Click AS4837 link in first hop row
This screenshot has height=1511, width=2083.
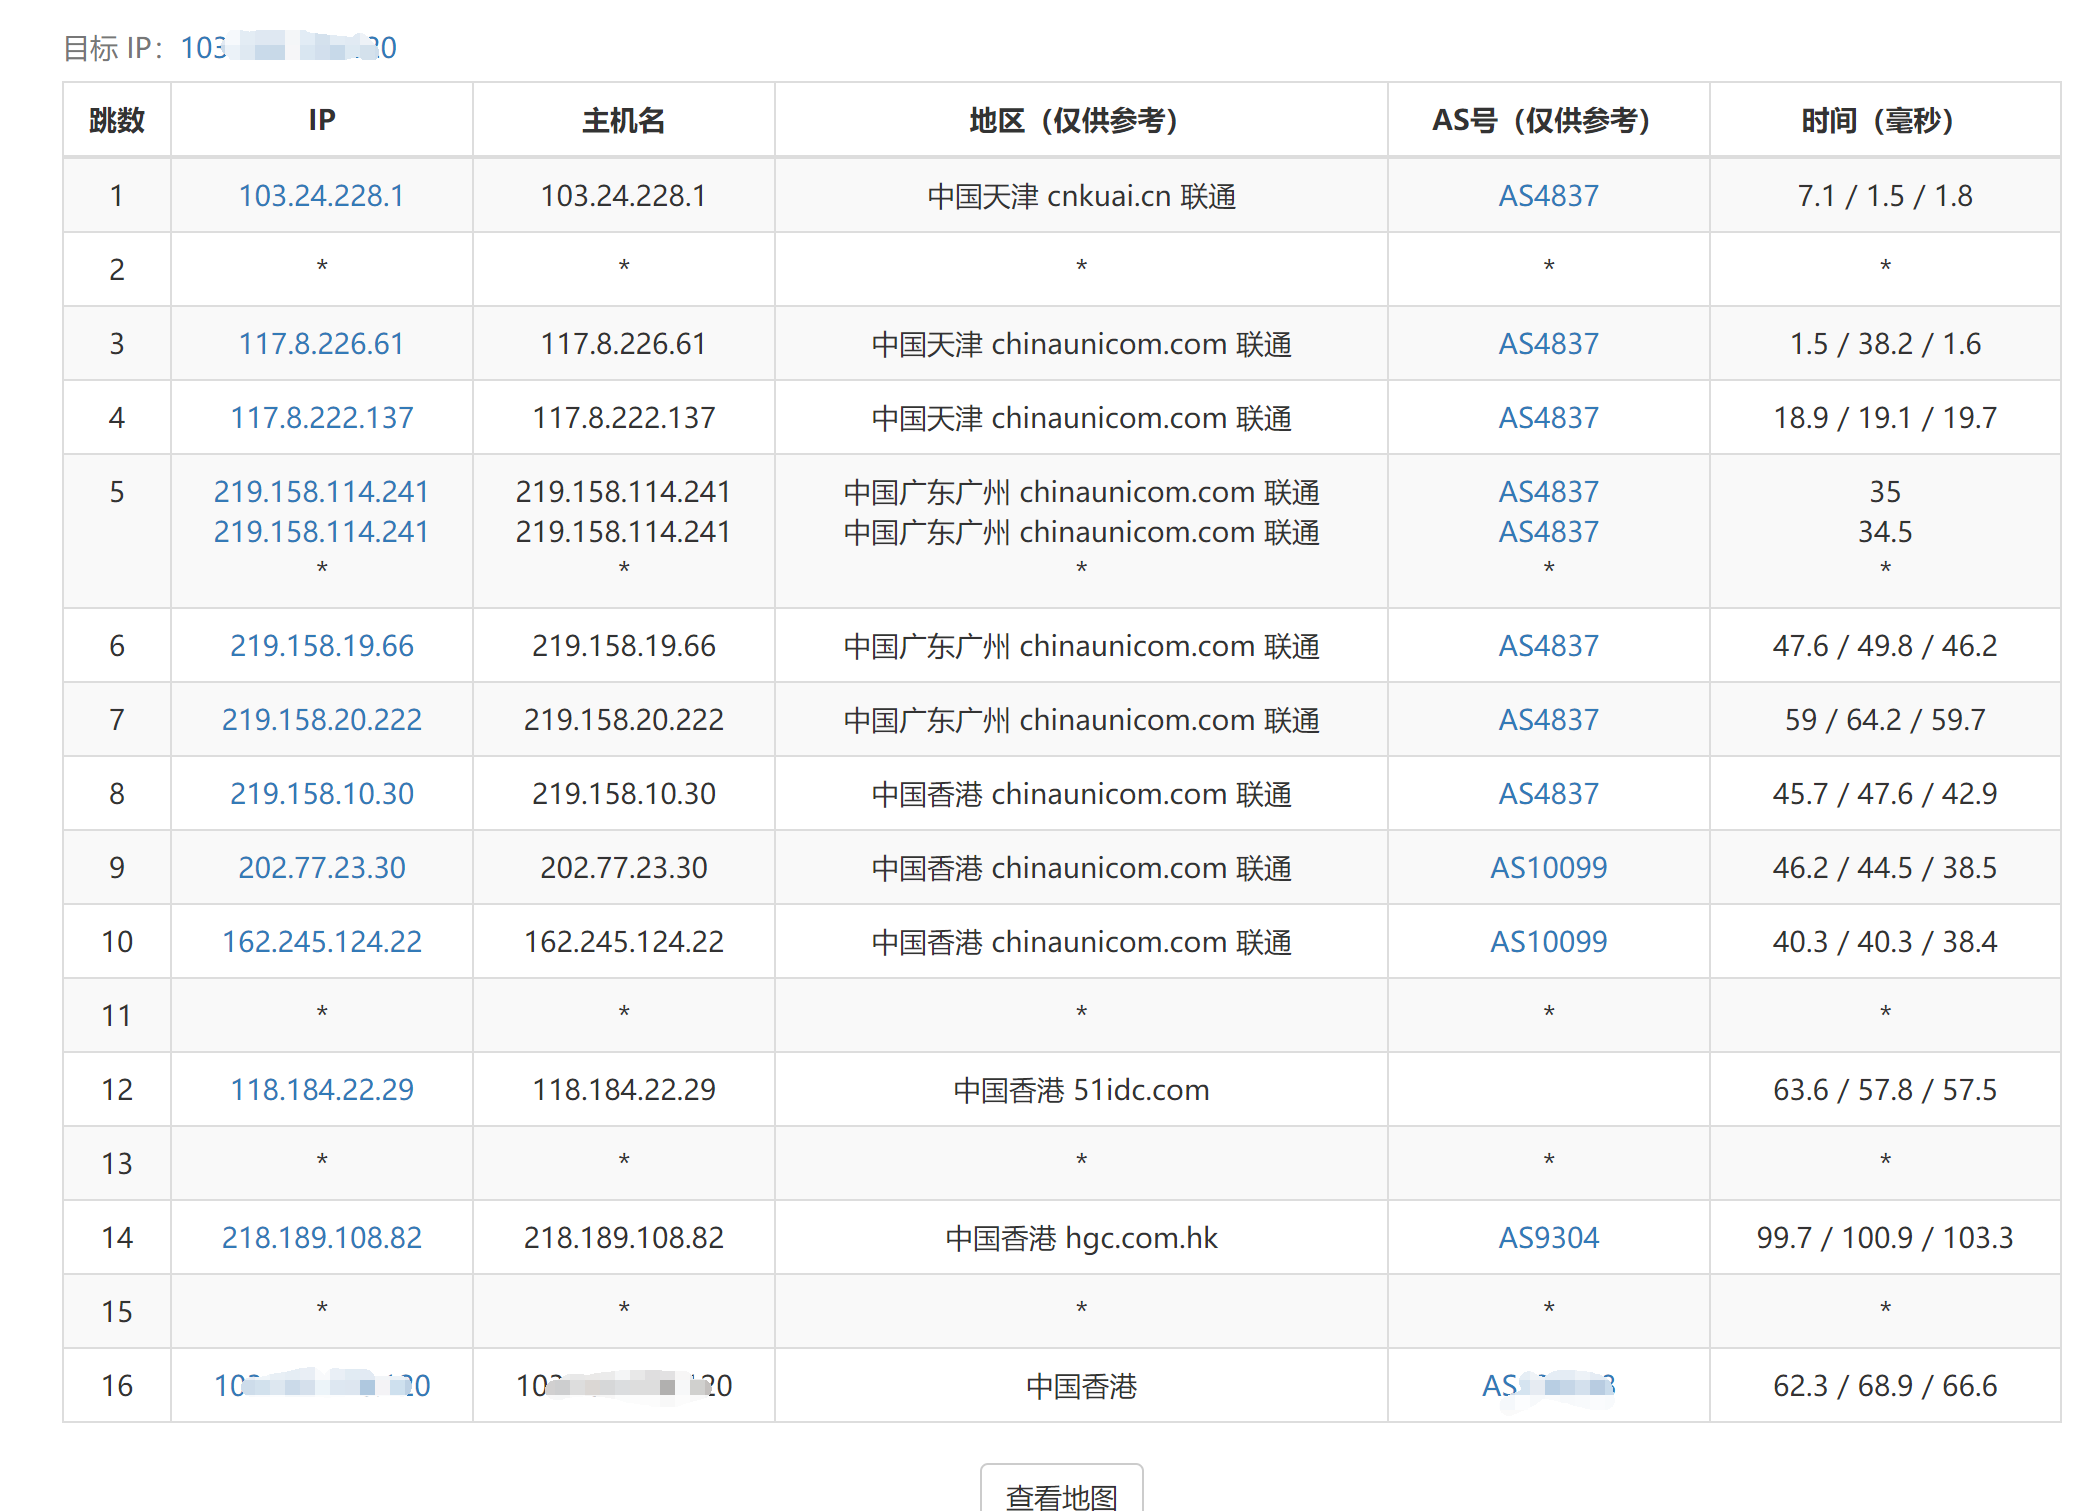click(x=1547, y=195)
